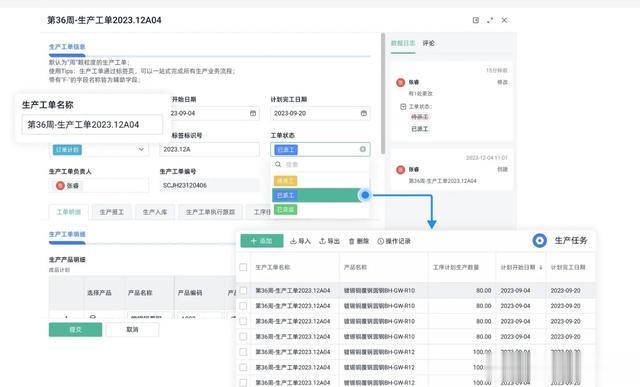The width and height of the screenshot is (640, 387).
Task: Click the 生产产品明细 label
Action: tap(67, 260)
